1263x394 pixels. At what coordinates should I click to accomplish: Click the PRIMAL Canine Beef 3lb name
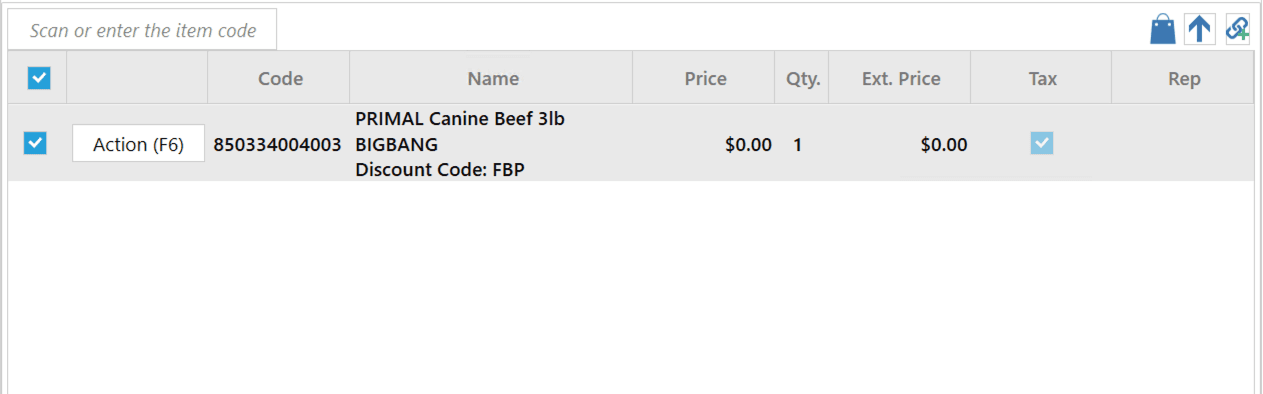tap(460, 119)
